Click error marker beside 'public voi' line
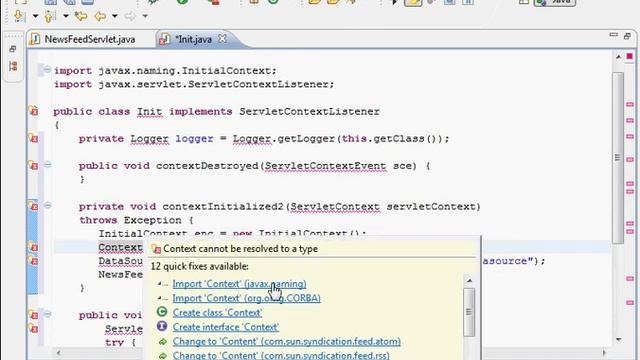The width and height of the screenshot is (640, 360). (33, 315)
